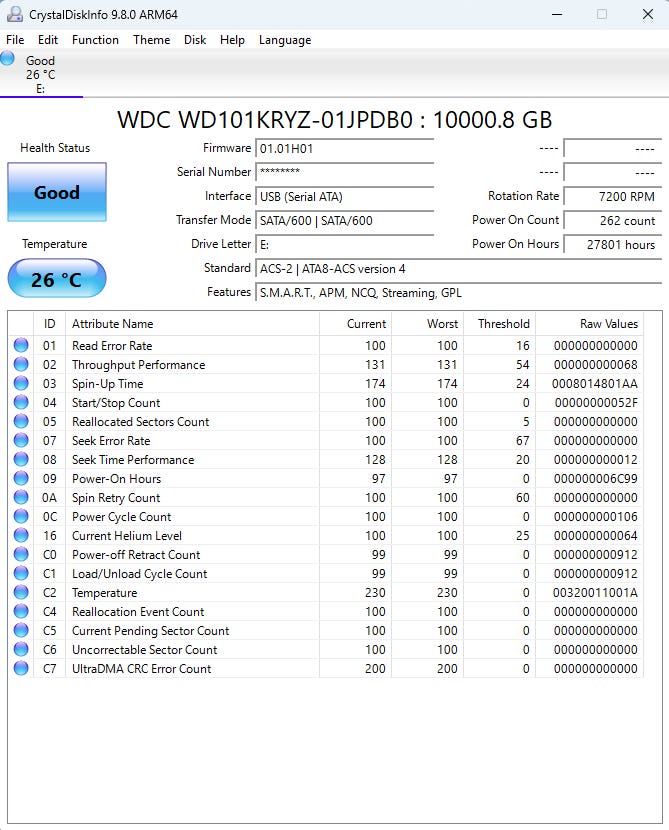This screenshot has height=830, width=669.
Task: Select the Spin-Up Time attribute name
Action: pyautogui.click(x=107, y=384)
